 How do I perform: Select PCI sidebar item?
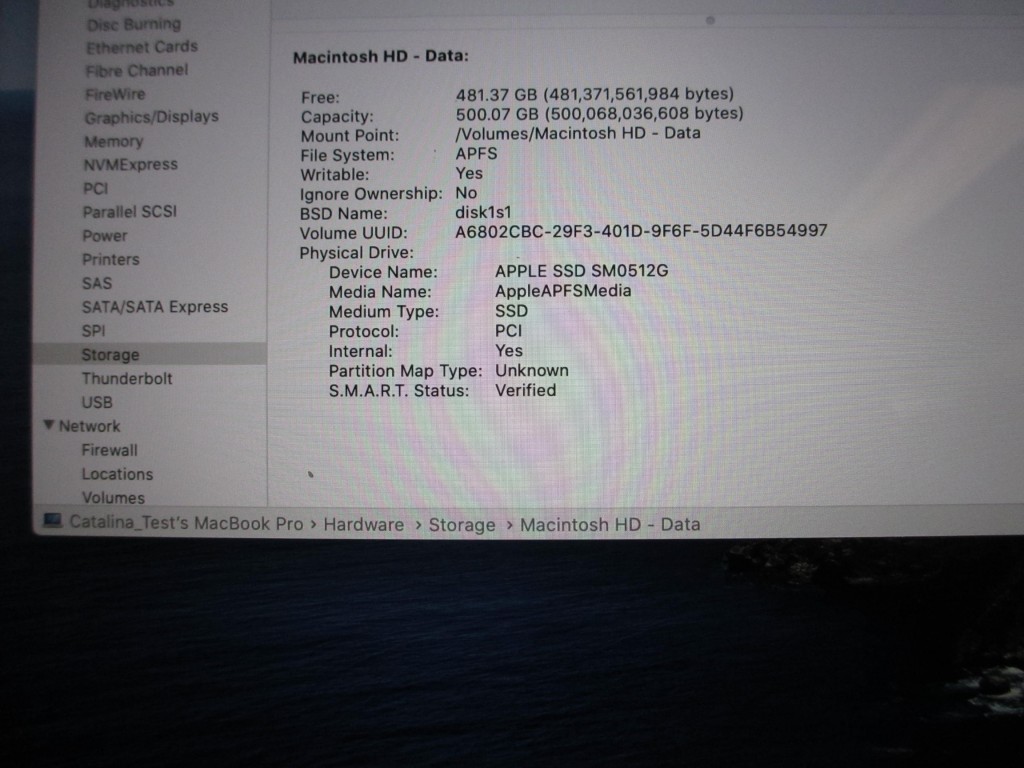click(95, 189)
